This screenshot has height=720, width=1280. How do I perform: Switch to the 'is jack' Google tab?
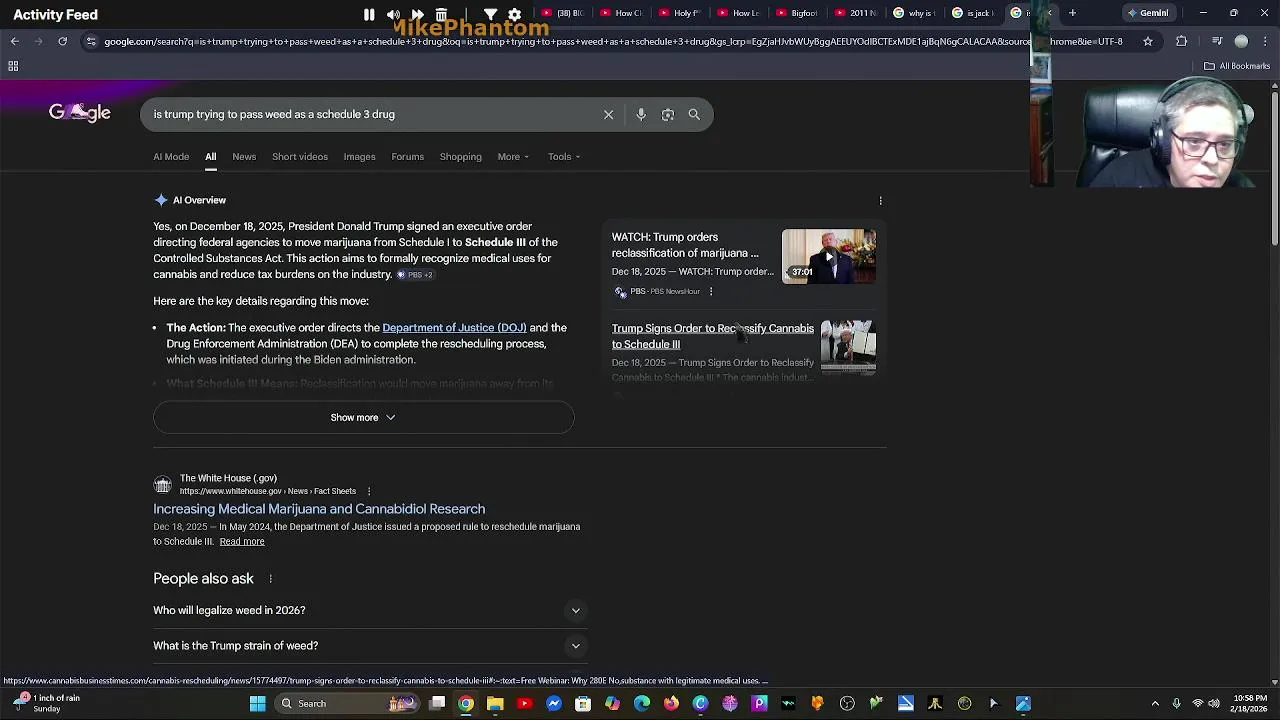tap(972, 13)
